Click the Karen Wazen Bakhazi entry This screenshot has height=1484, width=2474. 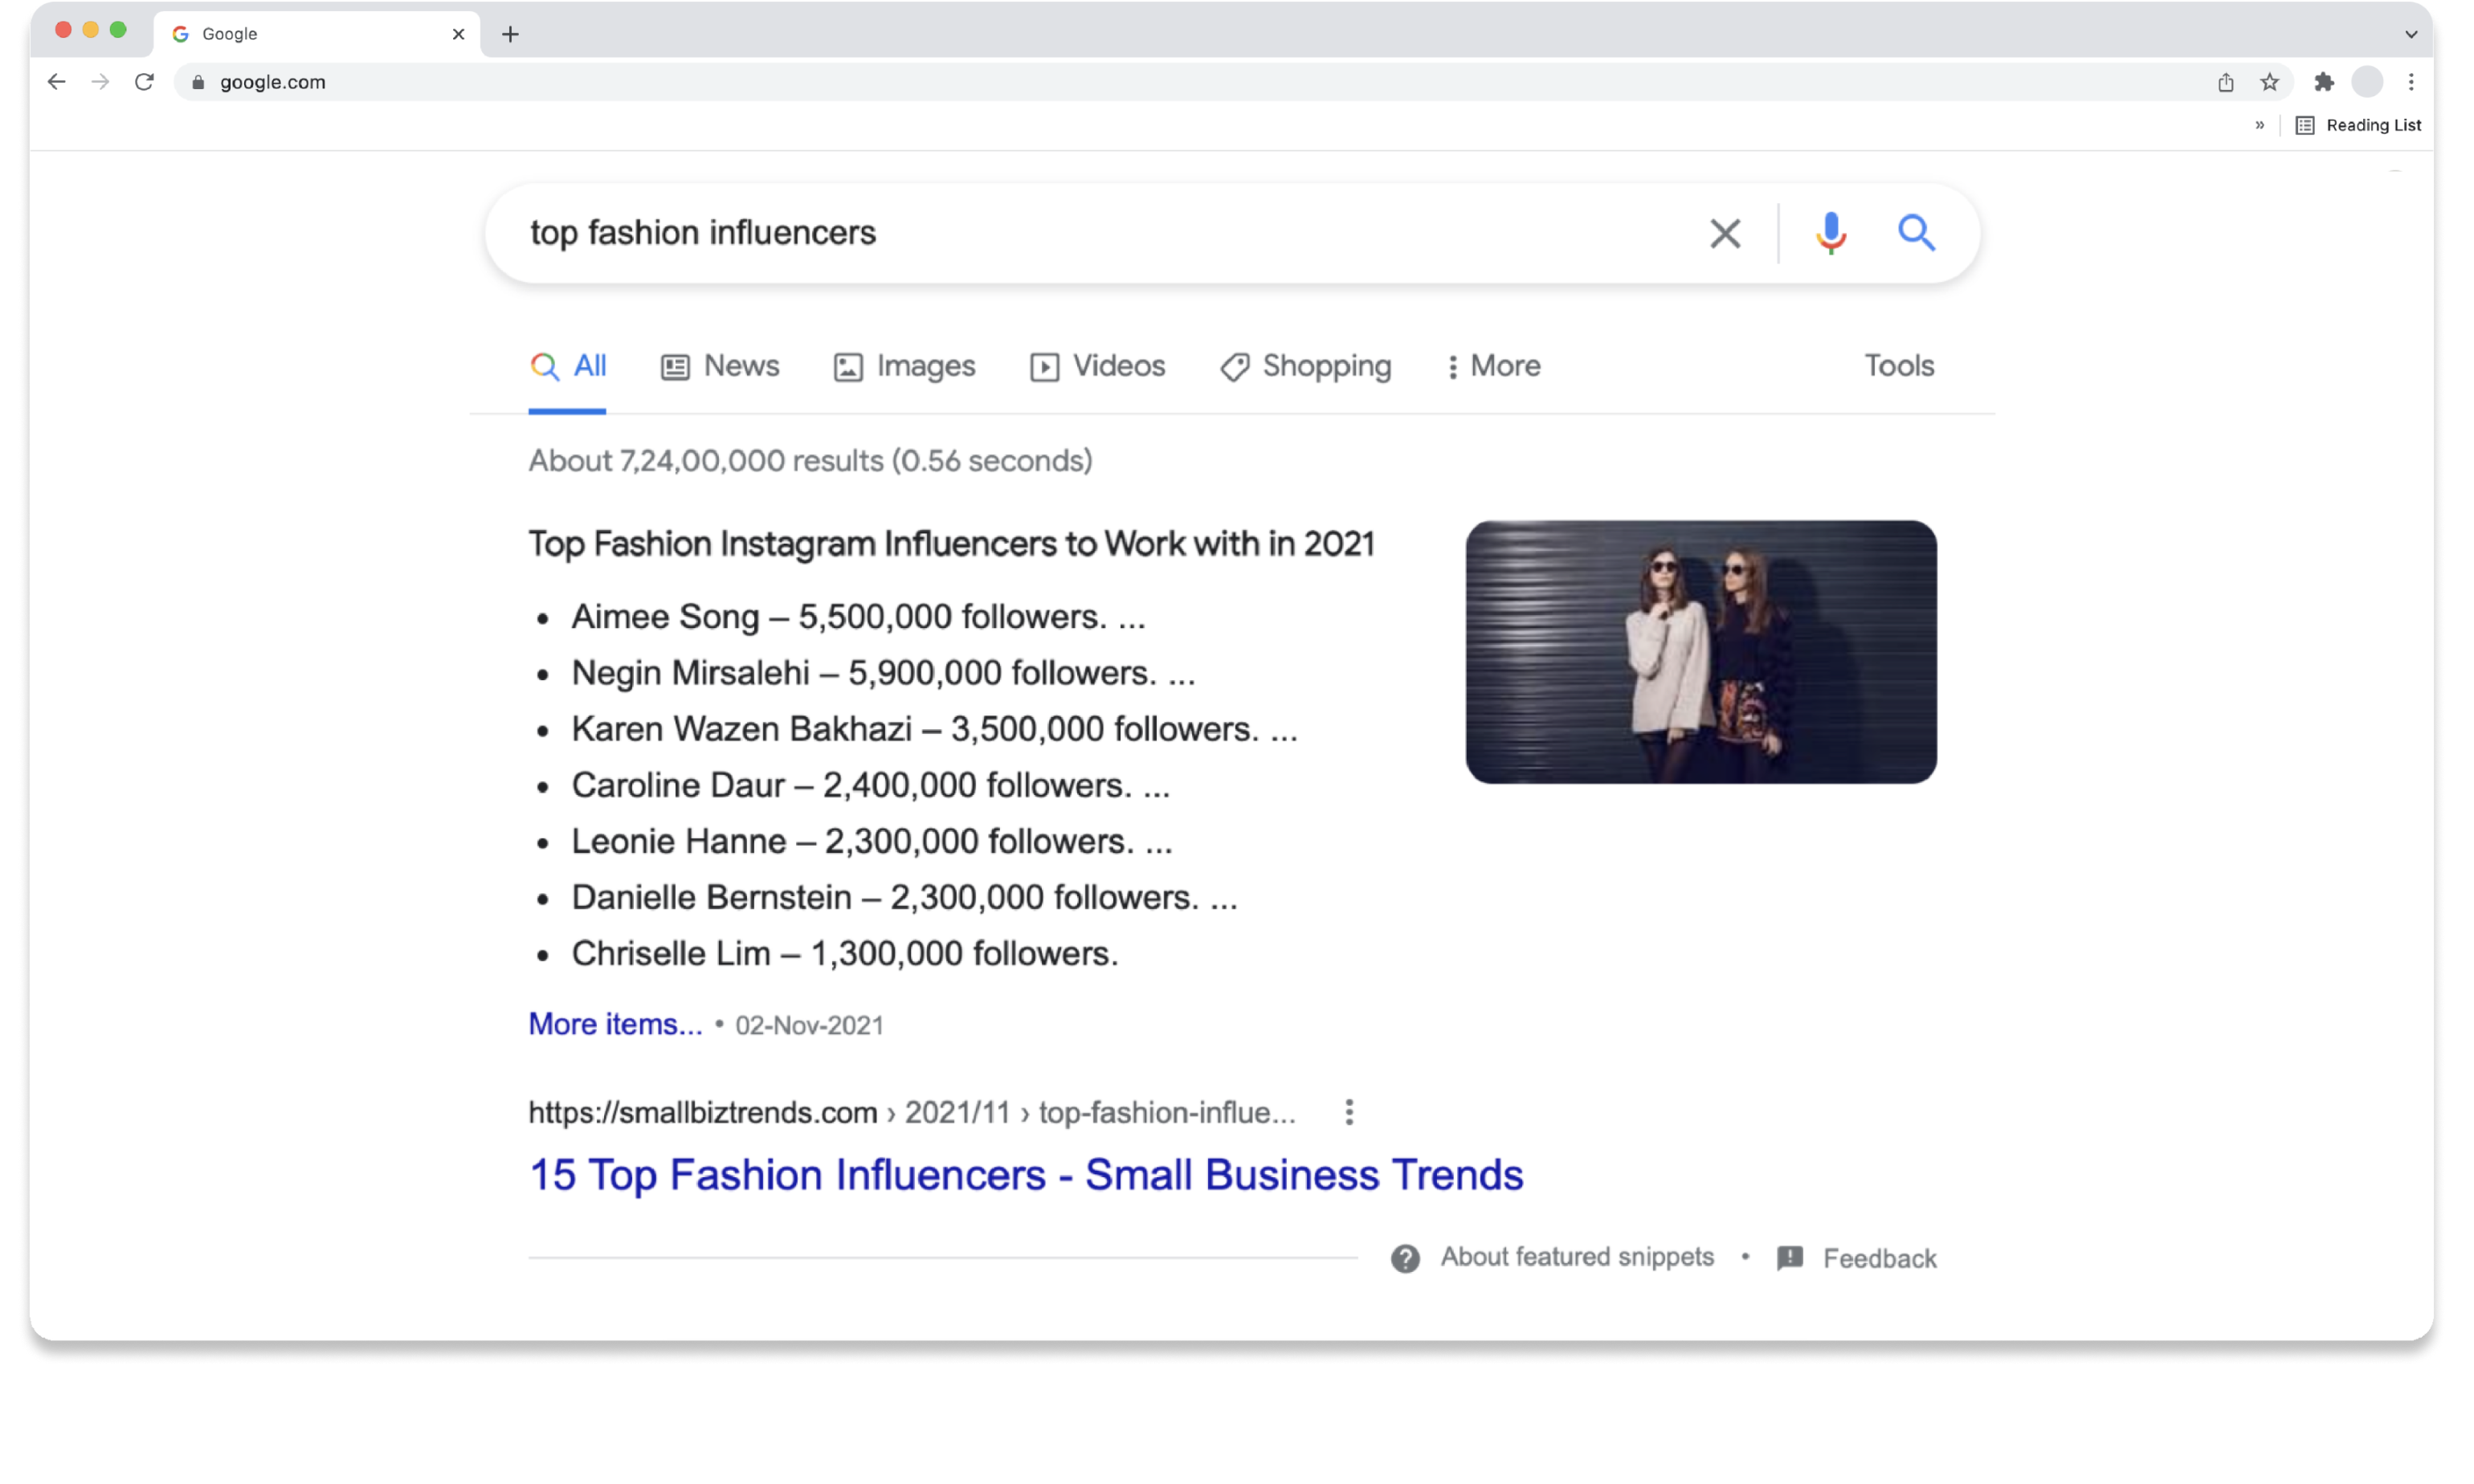(934, 728)
